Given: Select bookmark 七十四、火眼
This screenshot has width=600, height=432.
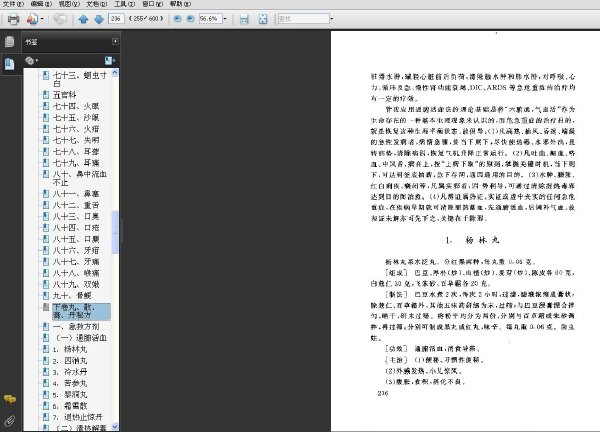Looking at the screenshot, I should coord(76,106).
